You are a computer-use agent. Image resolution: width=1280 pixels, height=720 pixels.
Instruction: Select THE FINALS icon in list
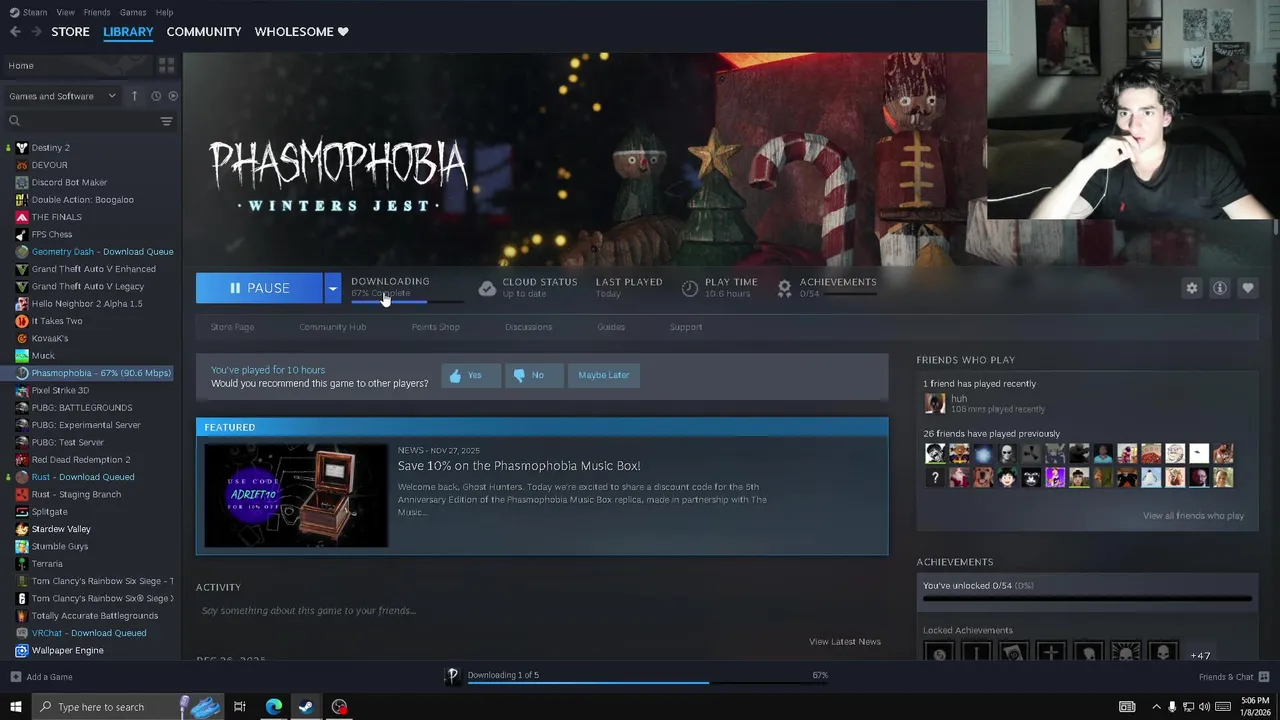(x=22, y=217)
